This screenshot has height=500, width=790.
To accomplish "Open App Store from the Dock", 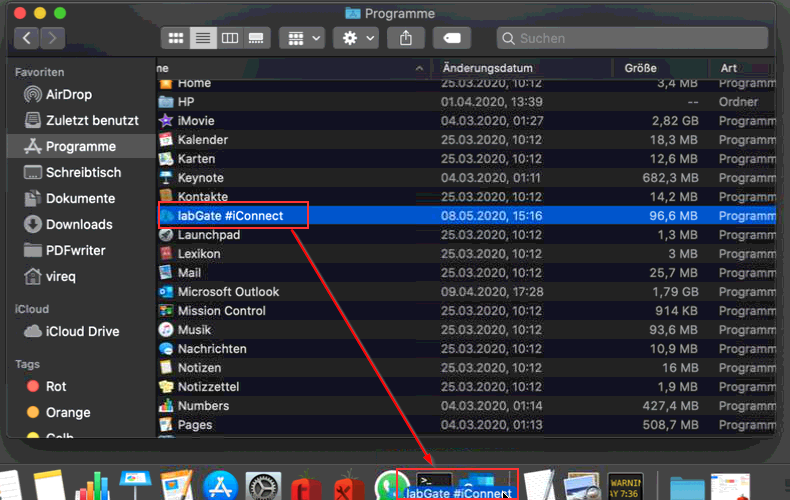I will tap(220, 485).
